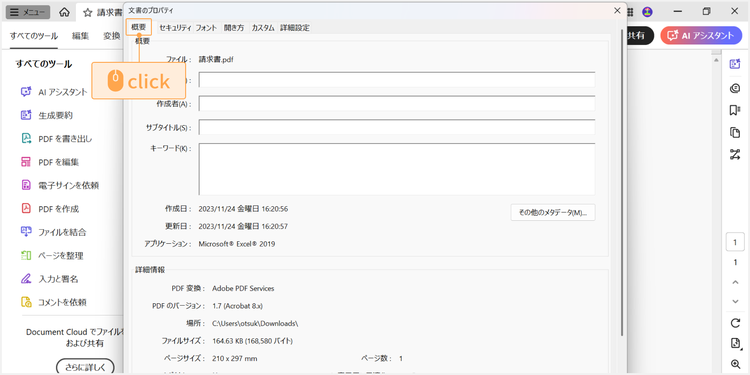Select the 概要 tab in properties dialog
750x375 pixels.
(x=139, y=27)
